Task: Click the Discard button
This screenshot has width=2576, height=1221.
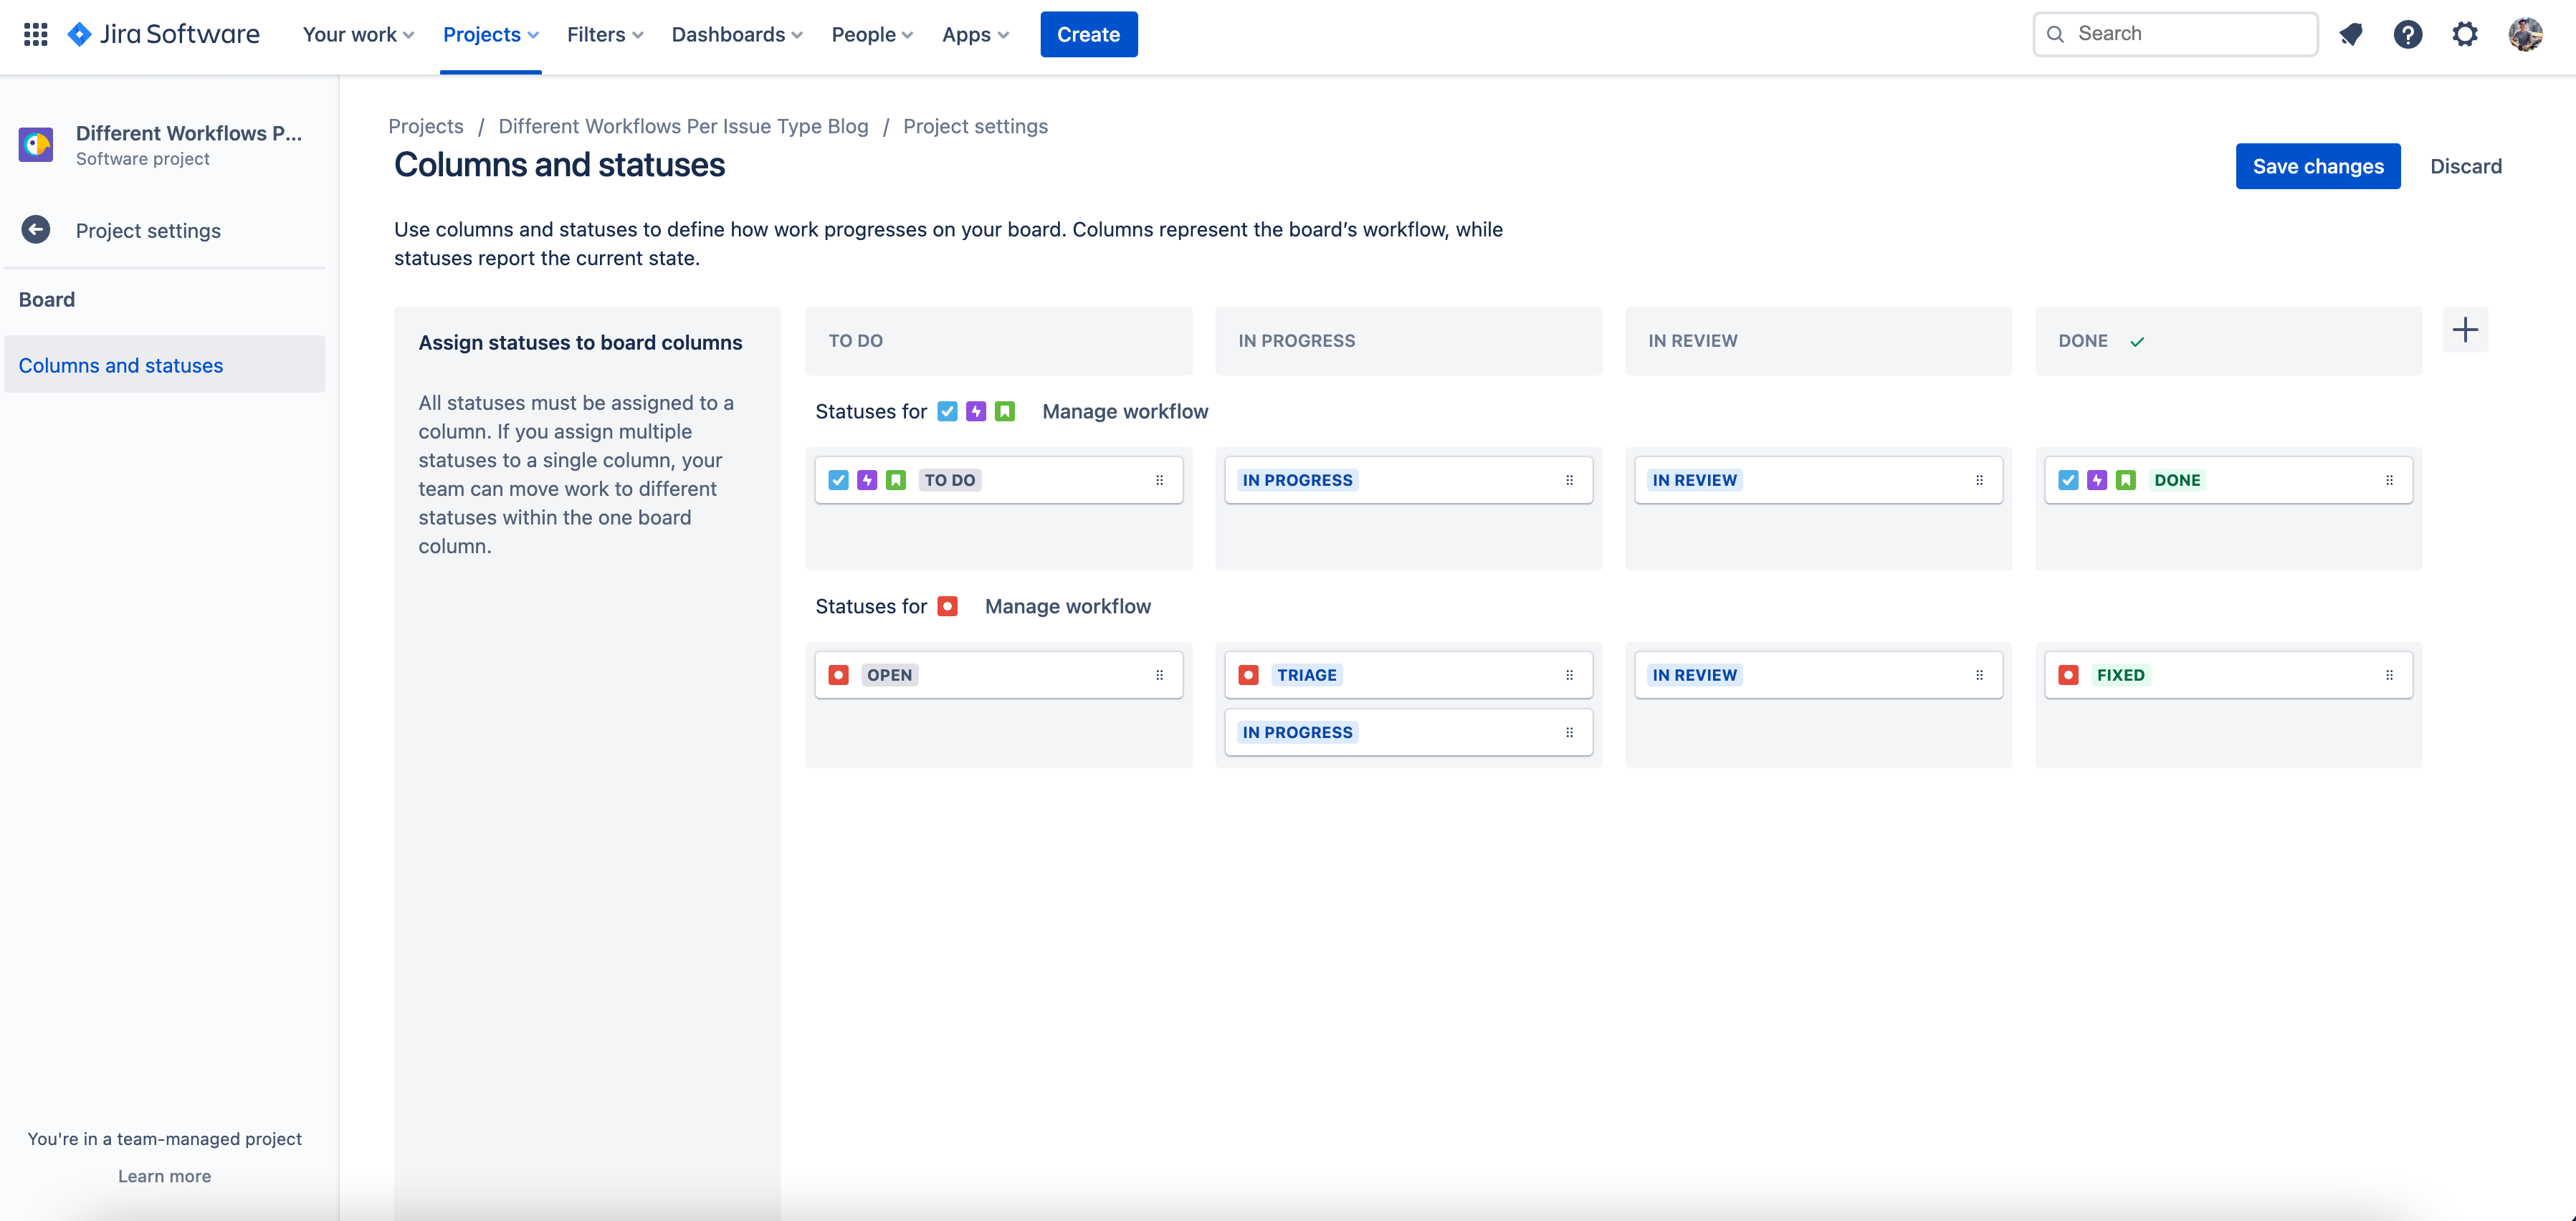Action: click(x=2466, y=166)
